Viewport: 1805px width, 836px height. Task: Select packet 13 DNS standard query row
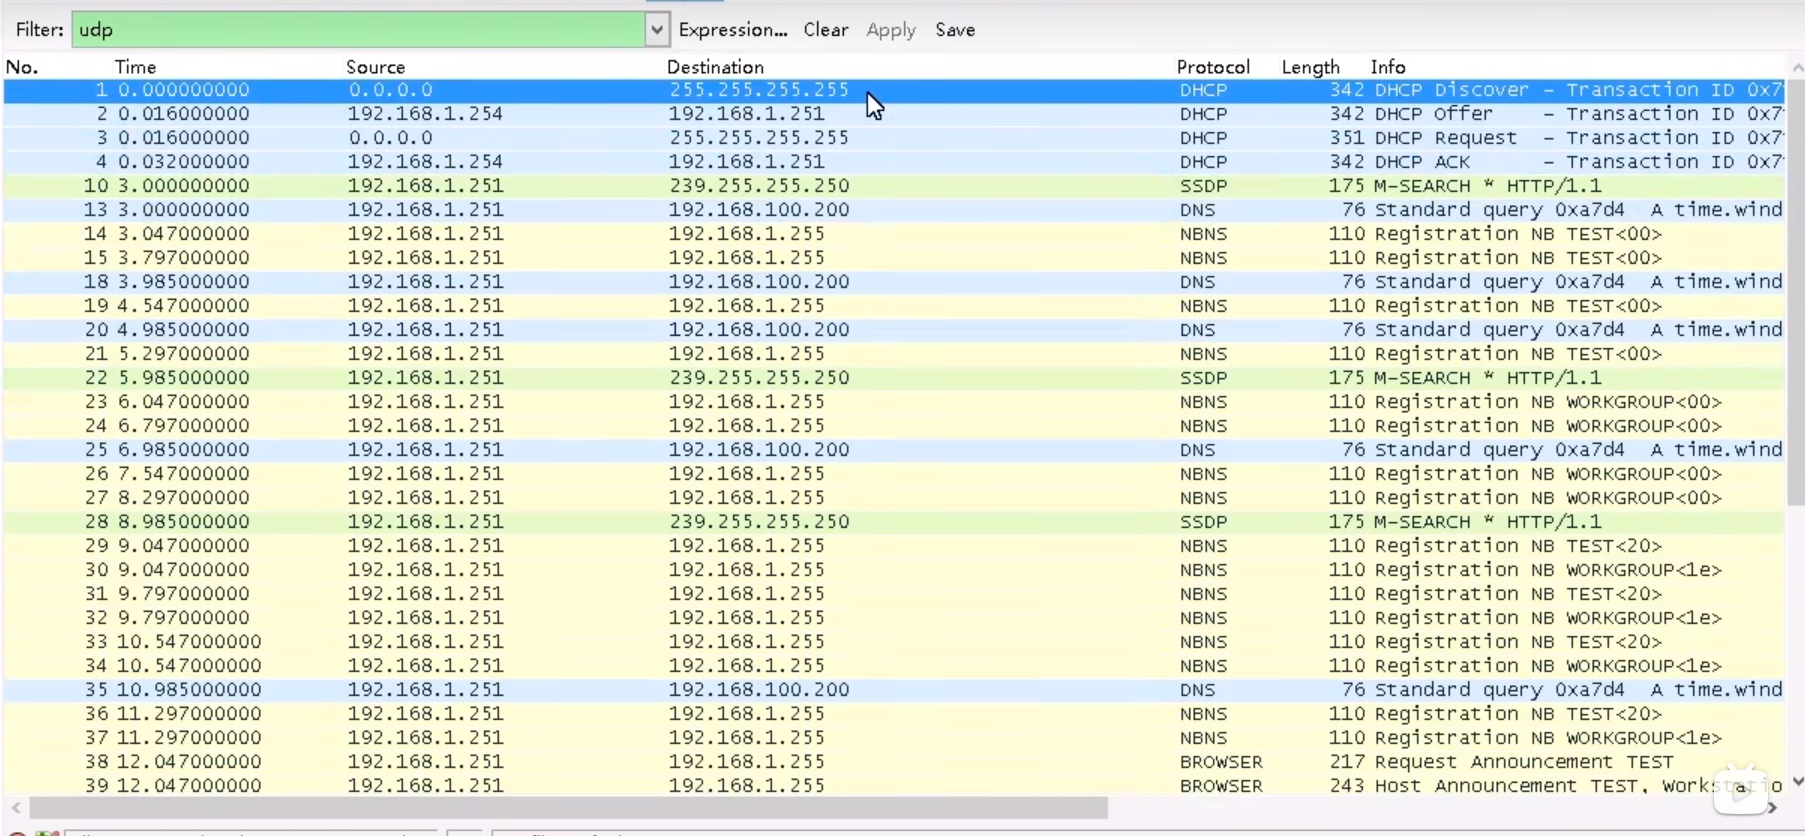pos(894,210)
